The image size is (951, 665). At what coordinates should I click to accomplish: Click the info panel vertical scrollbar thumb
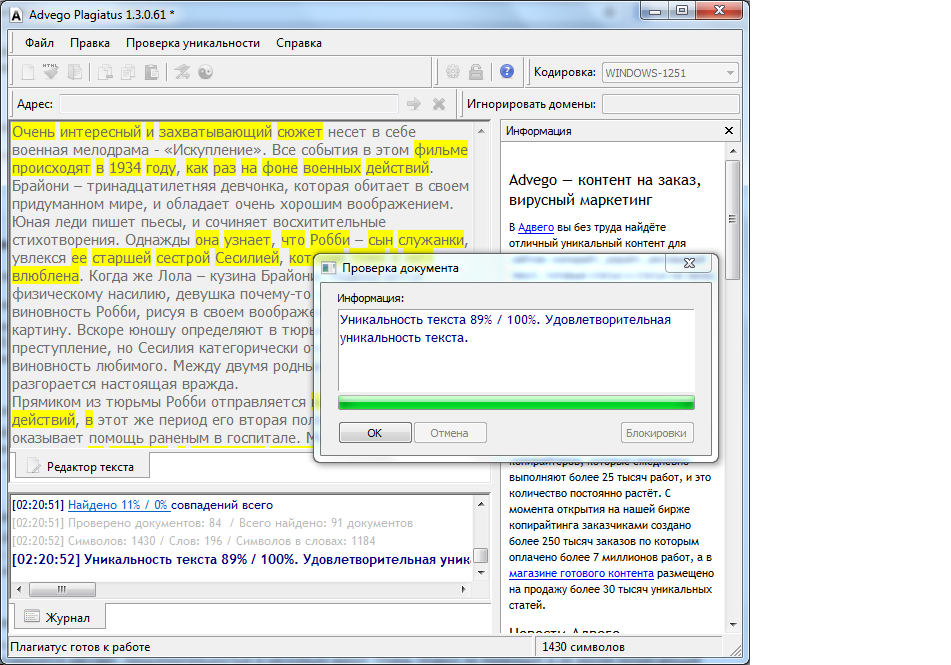733,220
